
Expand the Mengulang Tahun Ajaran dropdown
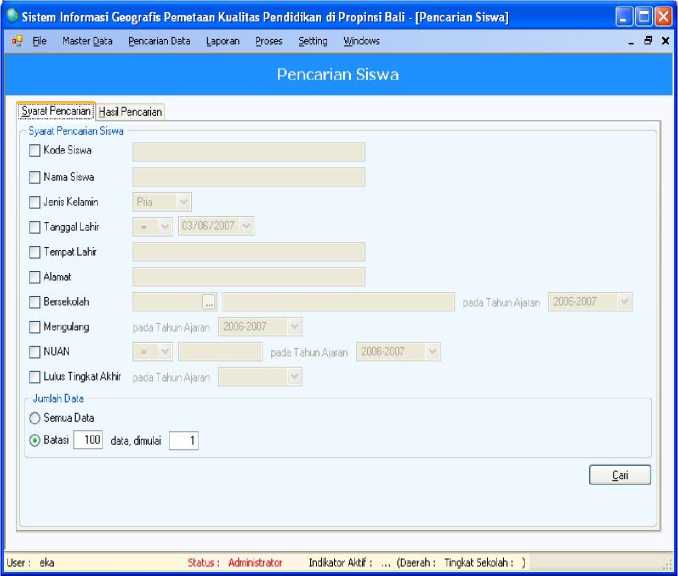[x=293, y=326]
